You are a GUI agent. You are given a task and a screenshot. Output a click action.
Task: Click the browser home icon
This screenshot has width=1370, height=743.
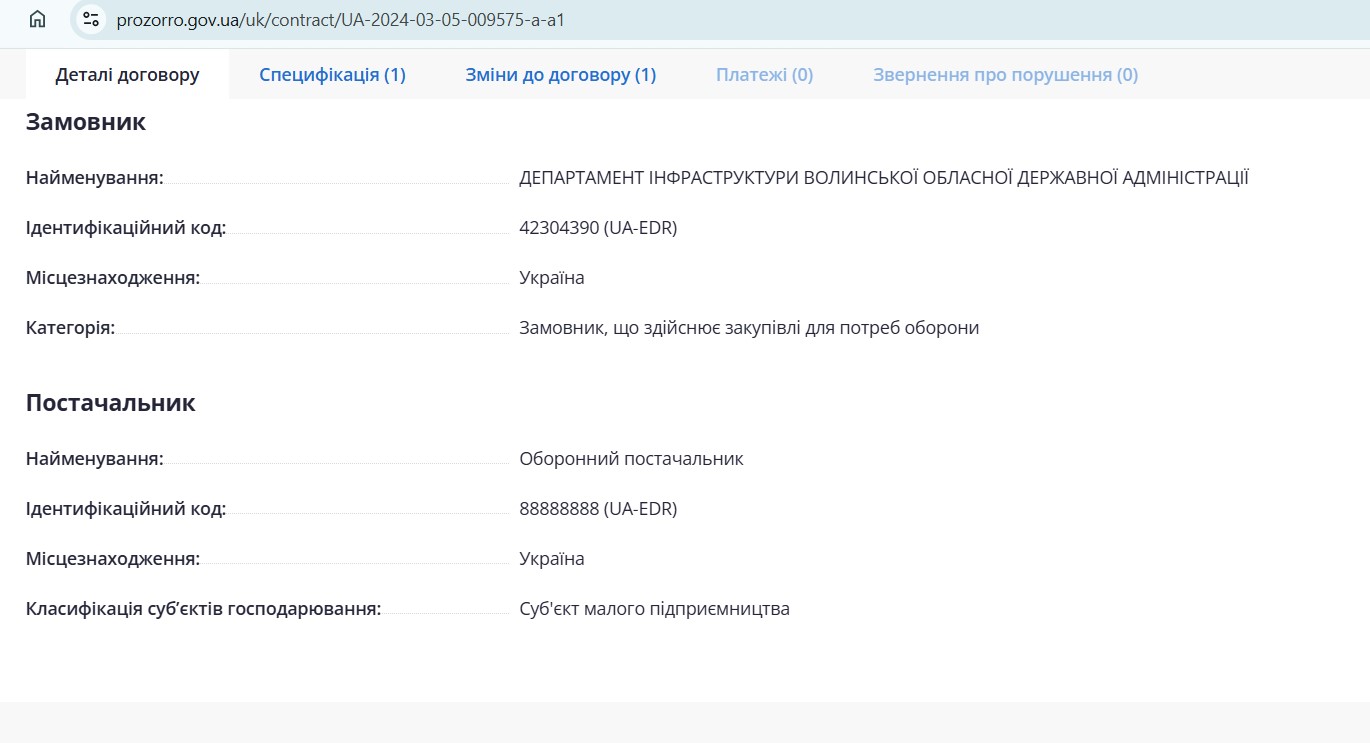click(37, 19)
